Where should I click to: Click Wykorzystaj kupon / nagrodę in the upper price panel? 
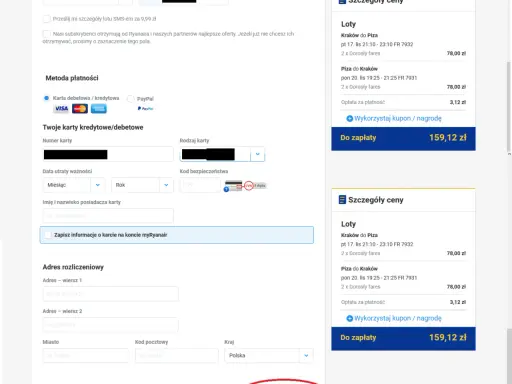[398, 118]
